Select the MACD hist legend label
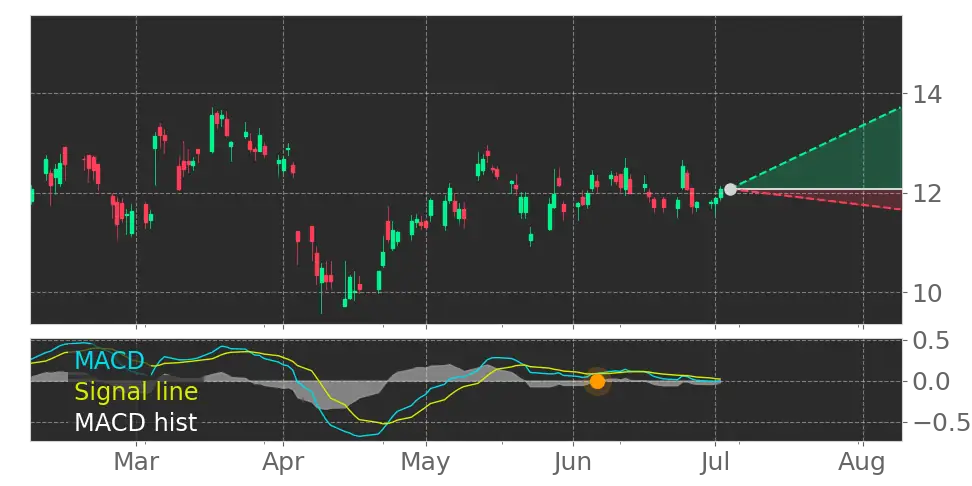Screen dimensions: 972x486 (x=136, y=423)
